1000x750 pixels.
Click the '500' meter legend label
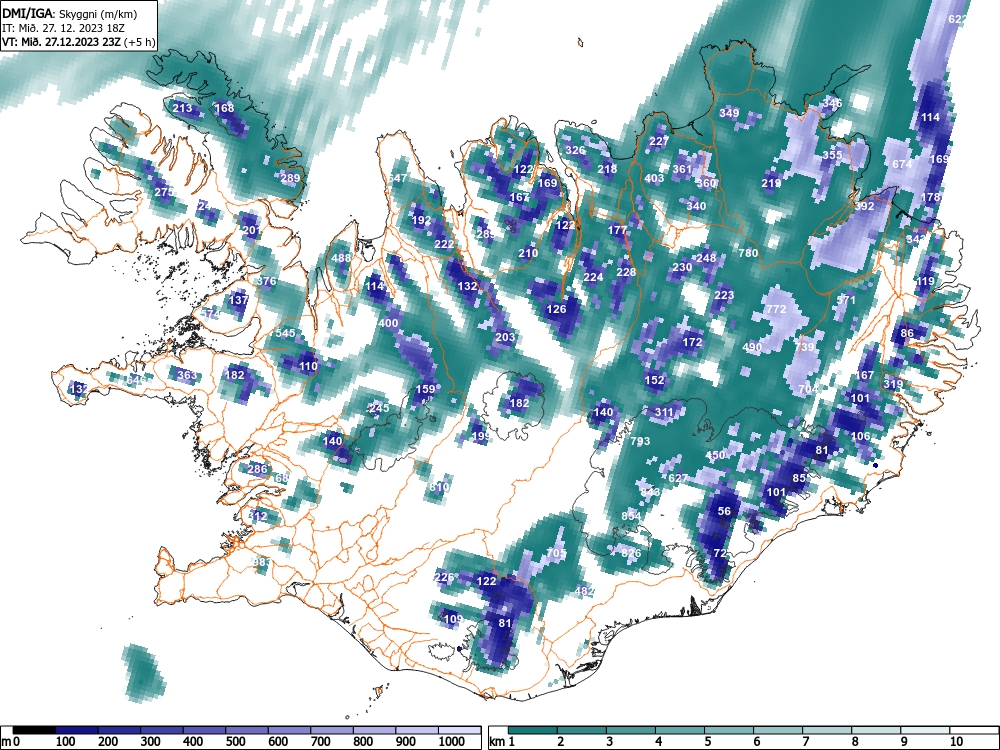click(x=235, y=742)
